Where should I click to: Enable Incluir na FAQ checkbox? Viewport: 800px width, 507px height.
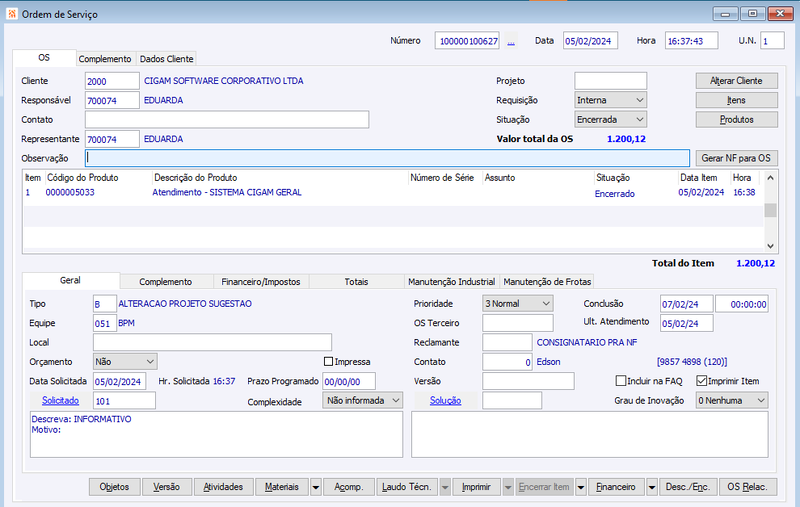click(621, 381)
